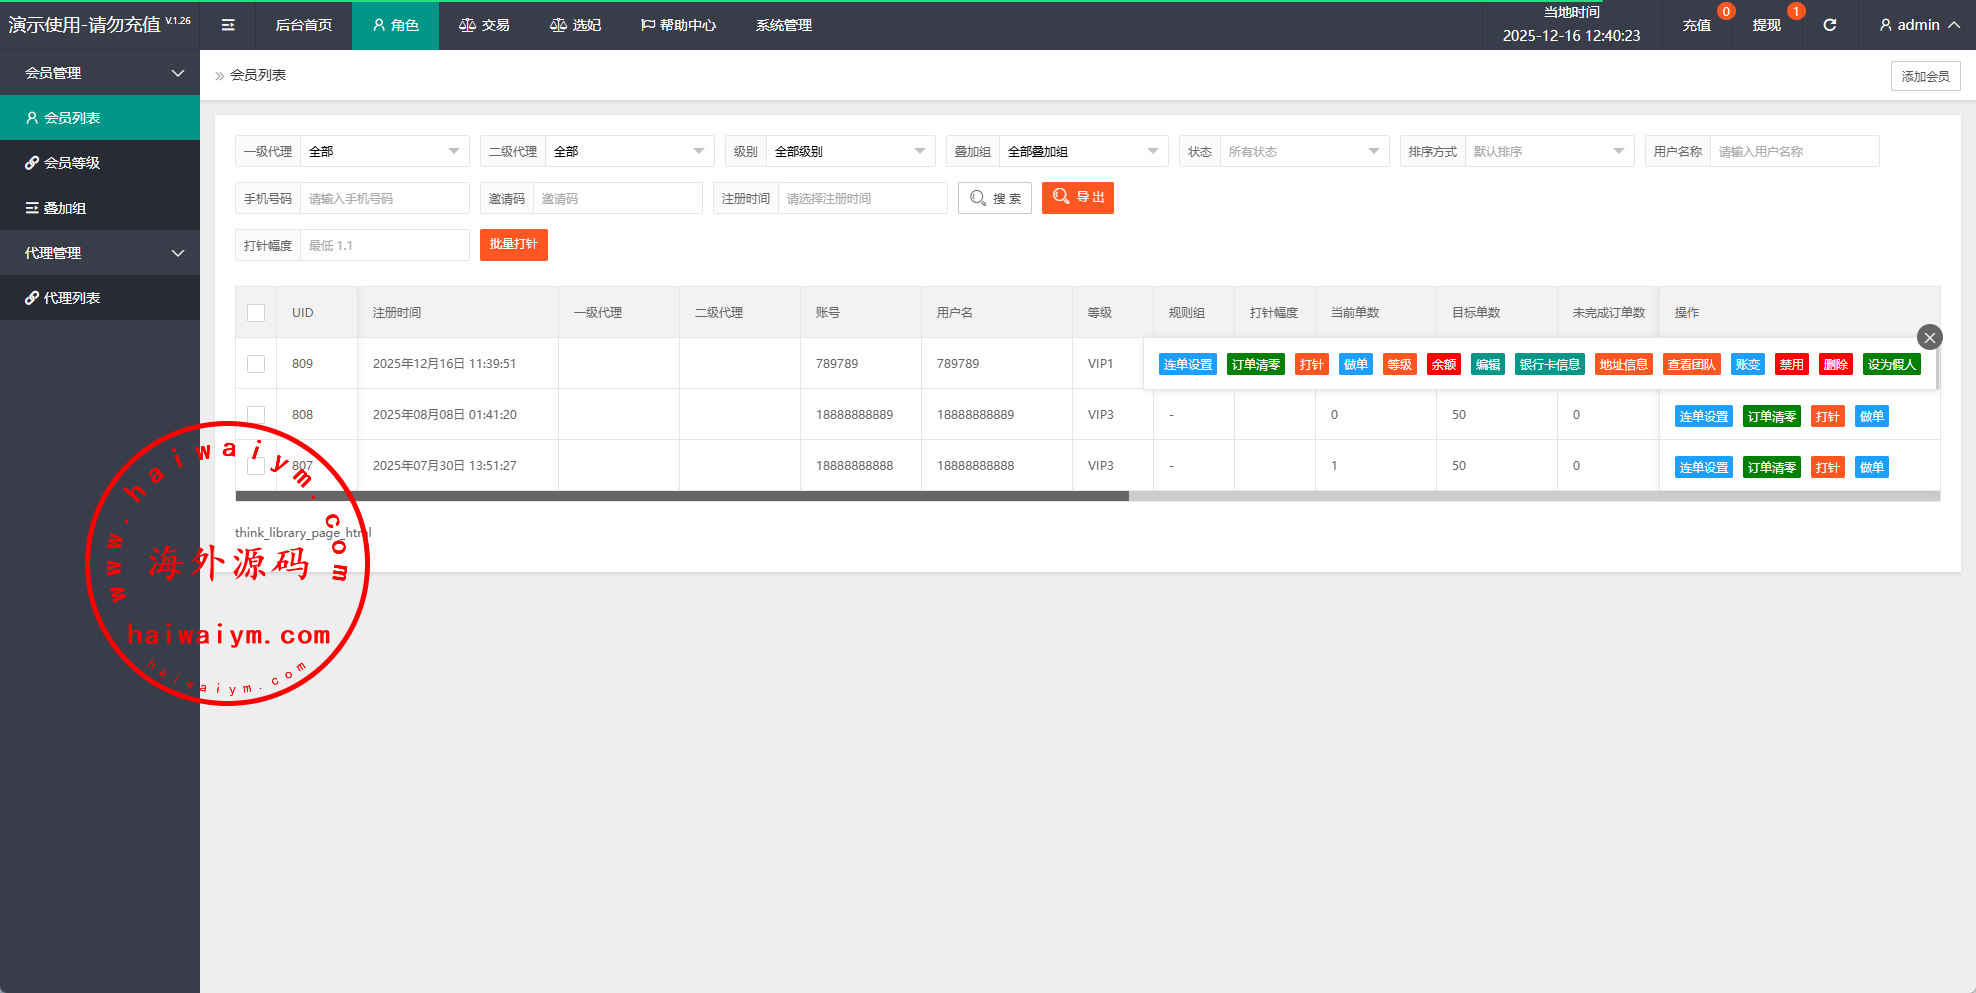Viewport: 1976px width, 993px height.
Task: Open 叠加组 in the sidebar
Action: pos(65,208)
